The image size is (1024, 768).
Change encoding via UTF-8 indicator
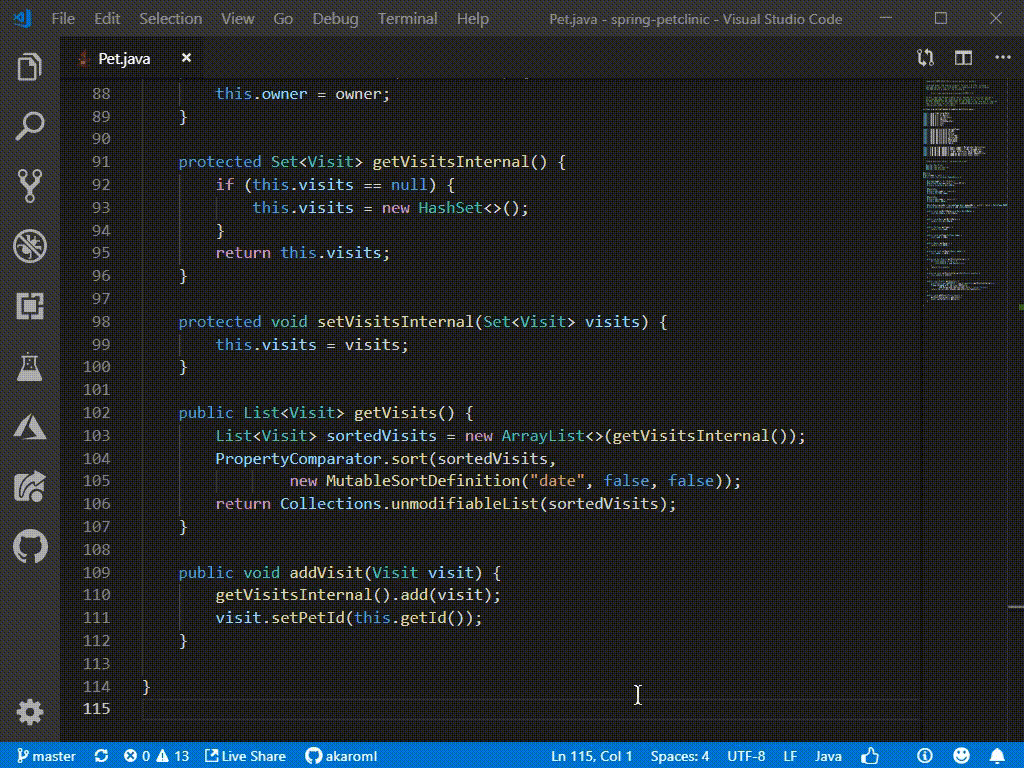(x=746, y=756)
